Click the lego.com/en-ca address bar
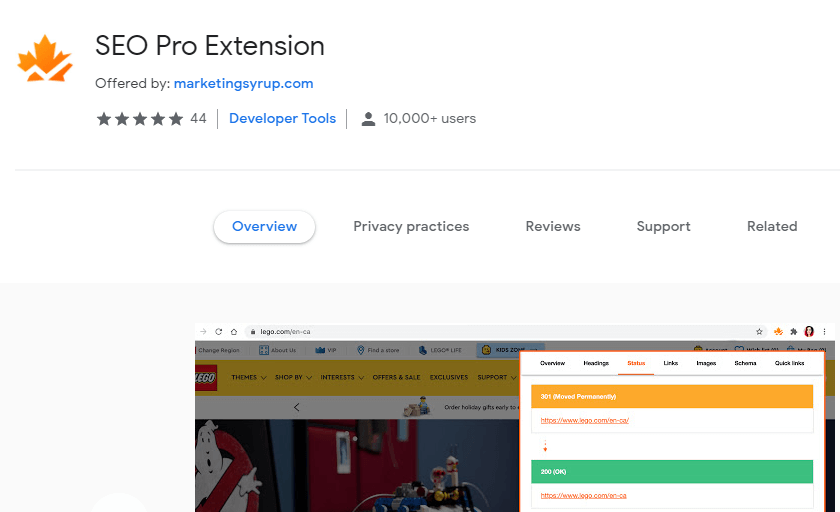The image size is (840, 512). pyautogui.click(x=506, y=332)
